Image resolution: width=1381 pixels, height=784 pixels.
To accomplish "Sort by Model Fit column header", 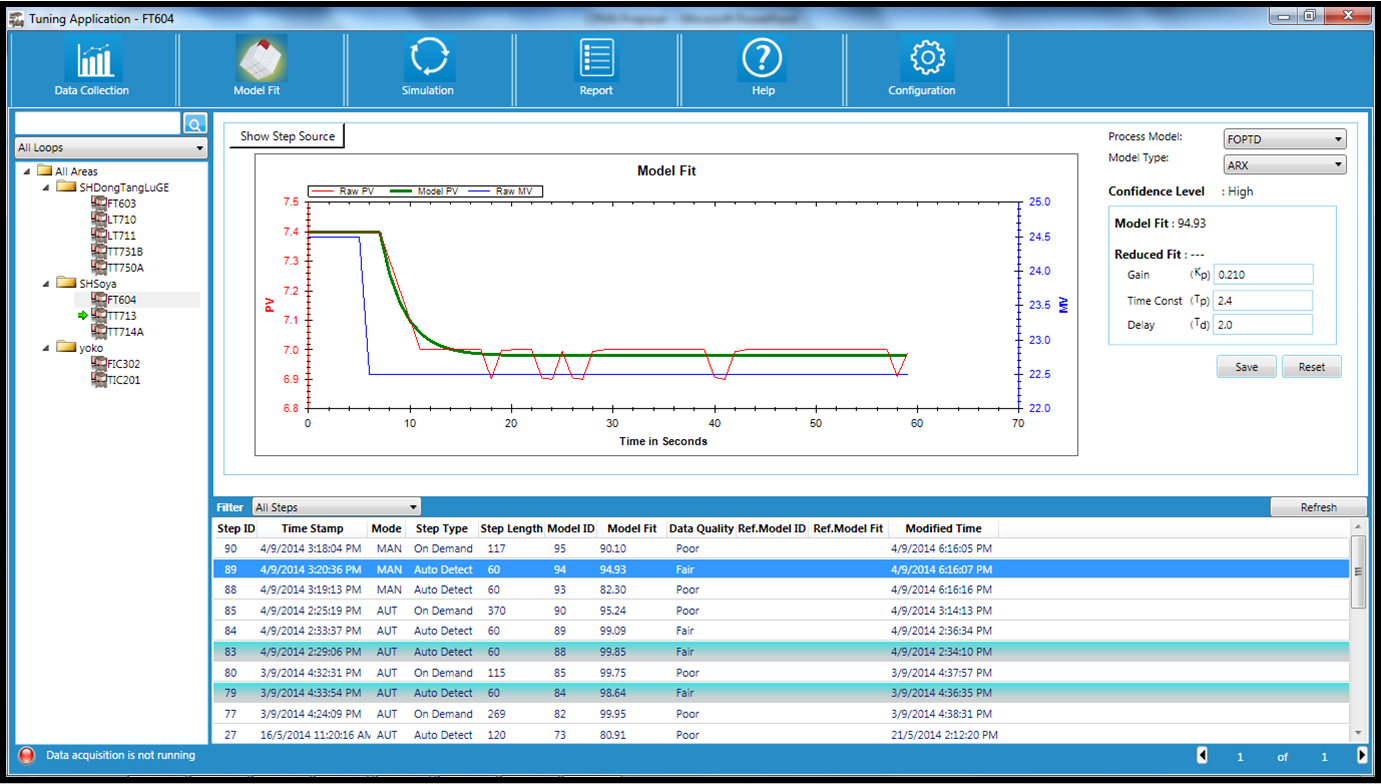I will [632, 528].
